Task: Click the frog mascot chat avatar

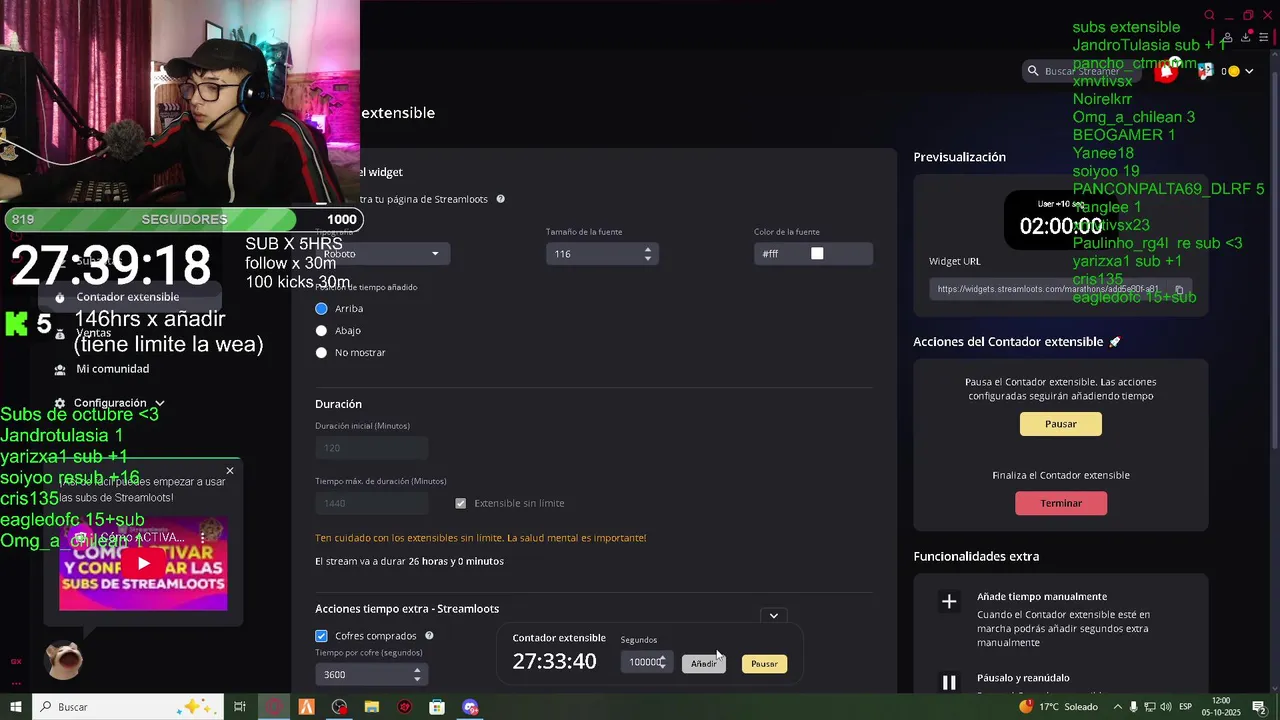Action: [63, 659]
